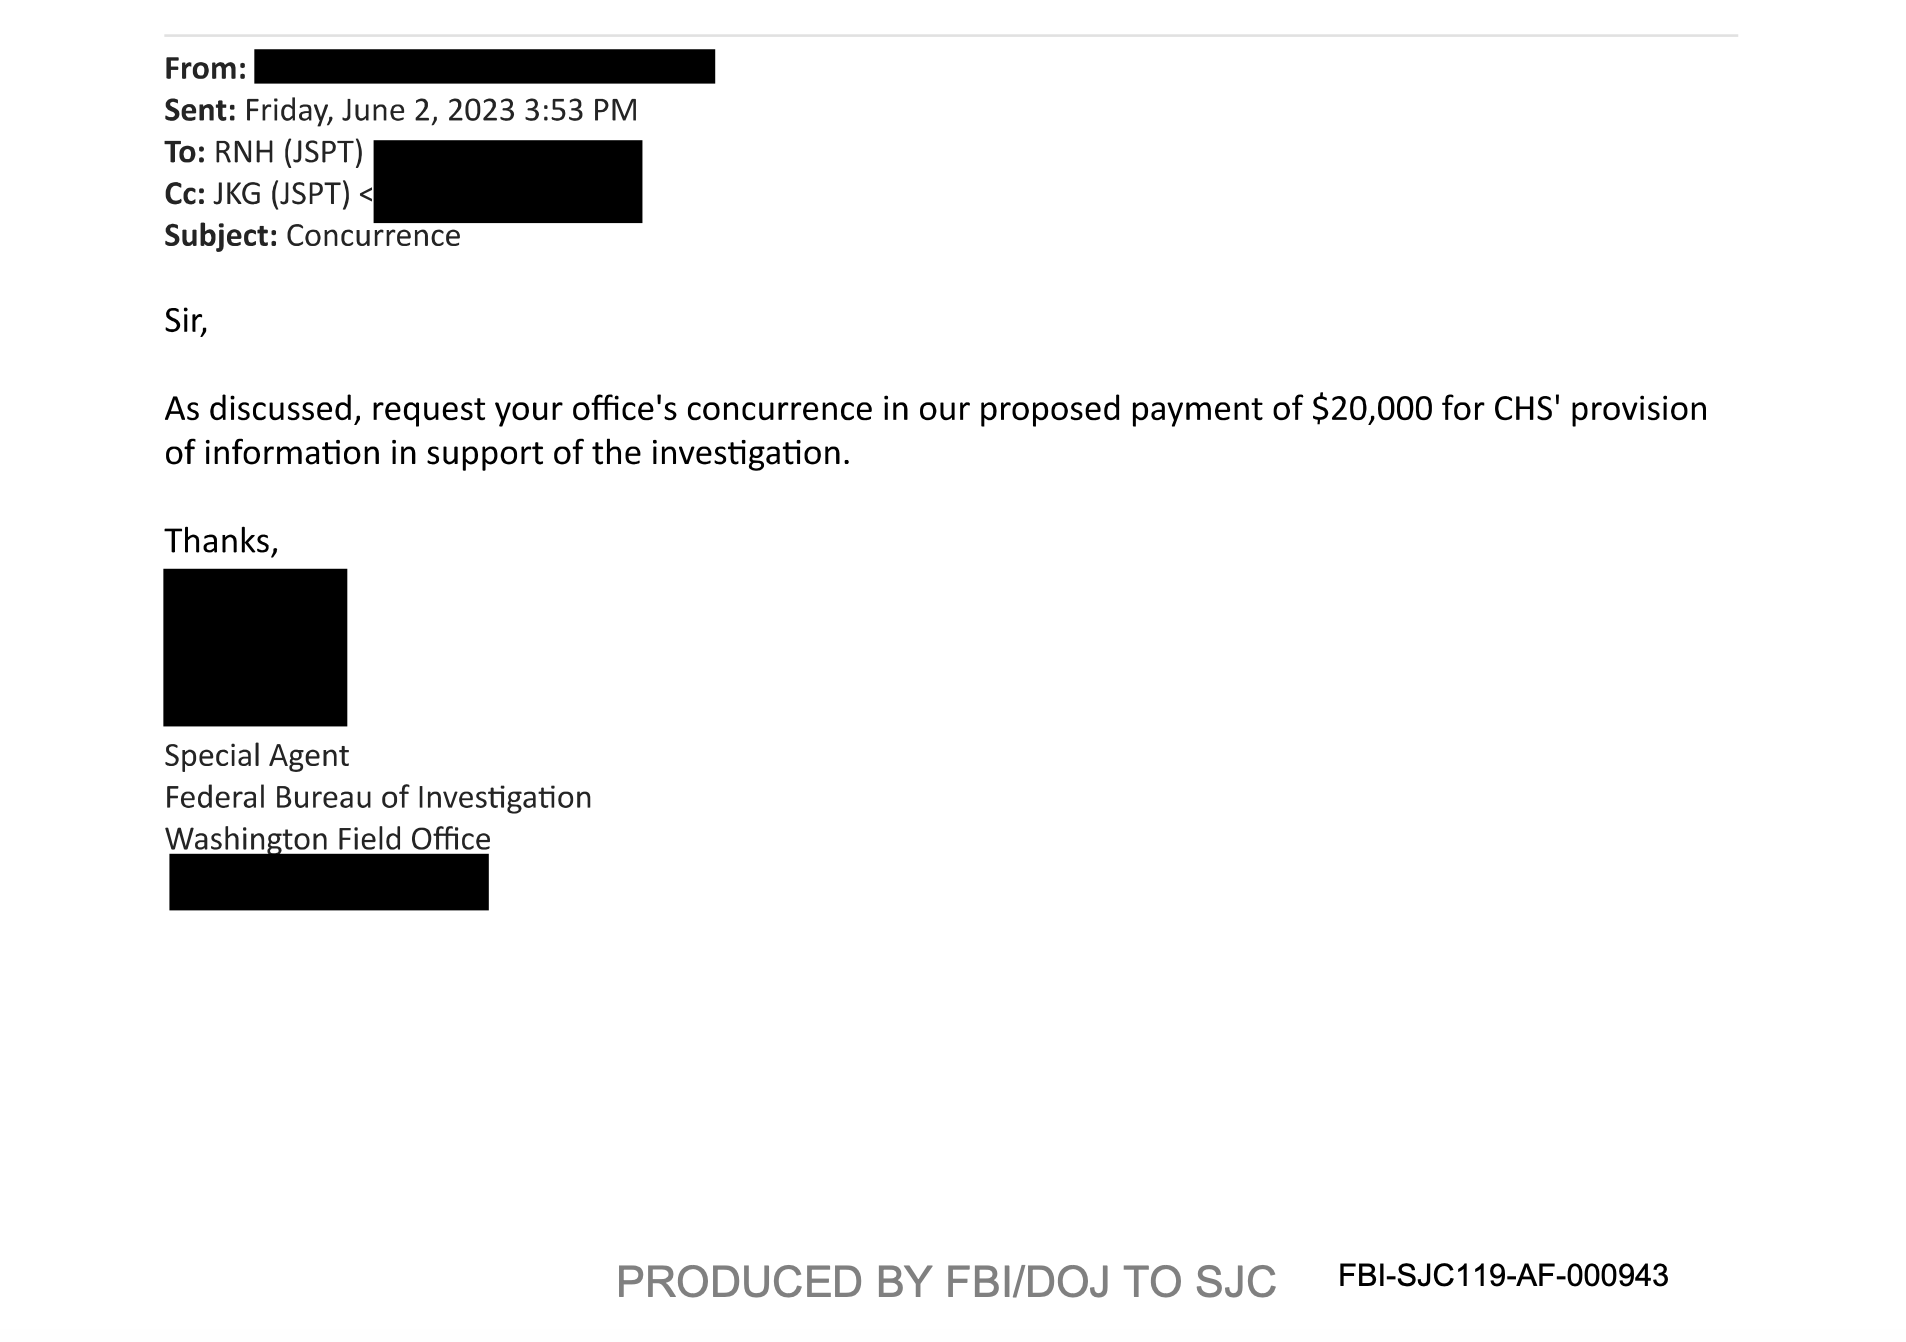The width and height of the screenshot is (1906, 1342).
Task: Click the sent date "Friday, June 2, 2023"
Action: (379, 110)
